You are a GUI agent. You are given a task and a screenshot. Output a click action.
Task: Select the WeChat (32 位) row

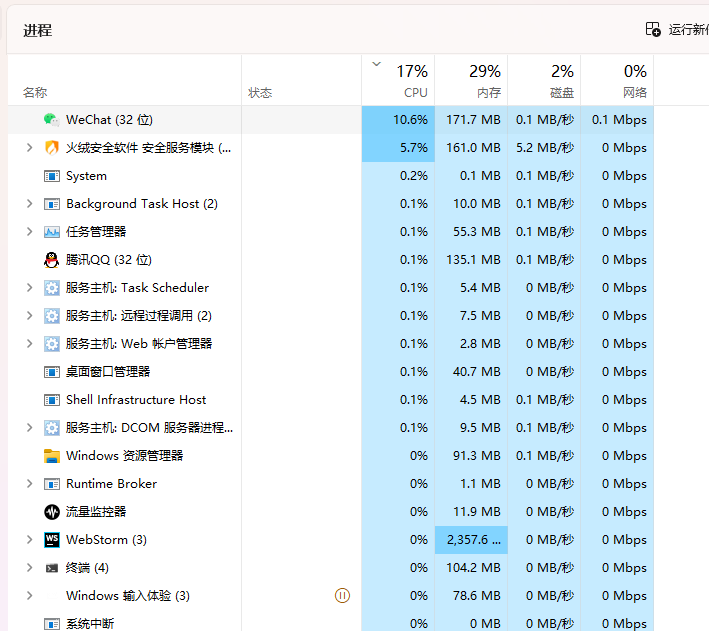pos(331,120)
